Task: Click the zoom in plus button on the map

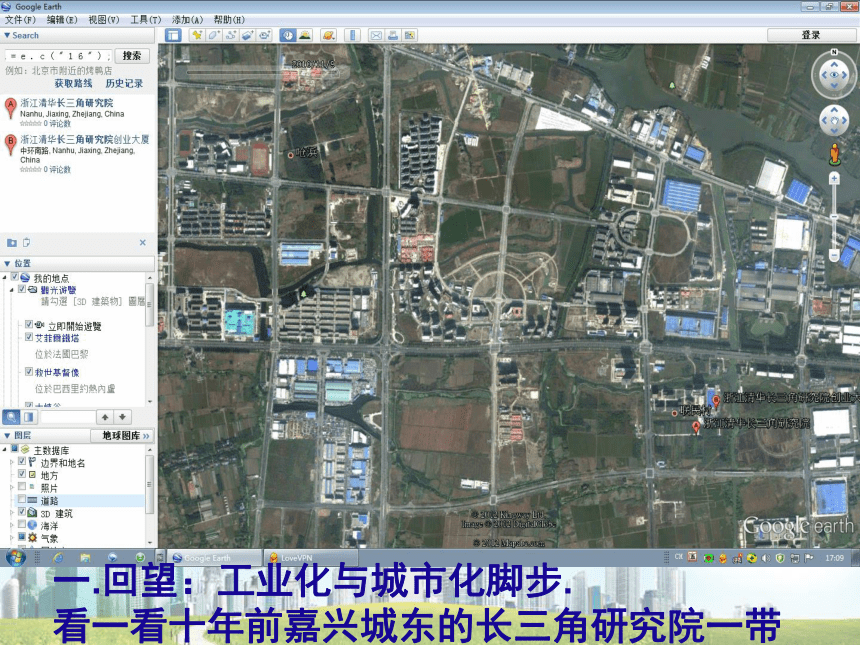Action: 834,178
